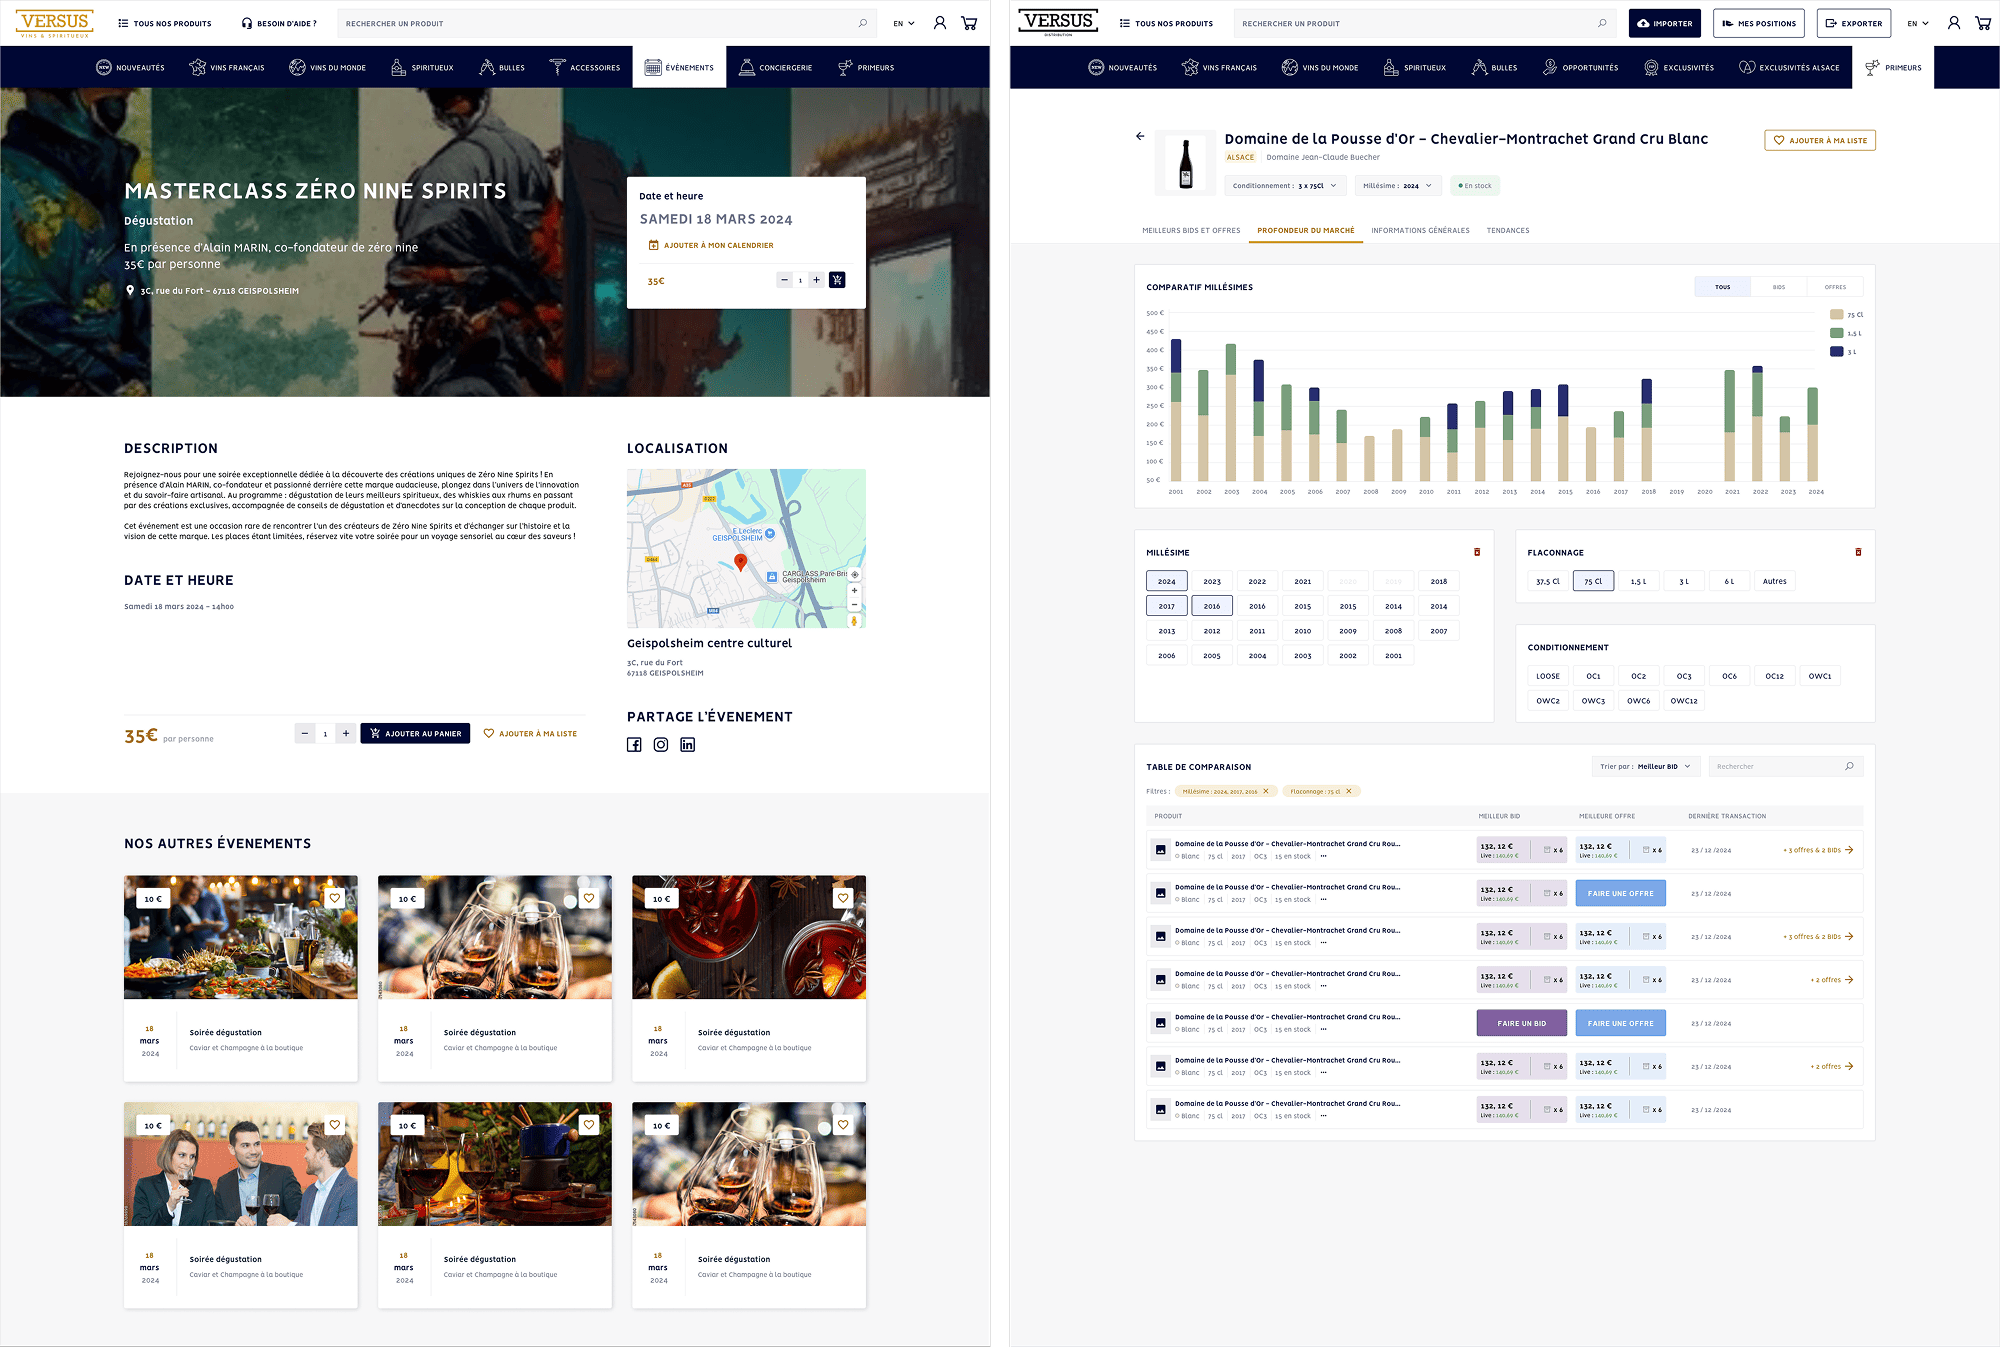Click the Facebook share icon
This screenshot has height=1347, width=2000.
[x=634, y=745]
